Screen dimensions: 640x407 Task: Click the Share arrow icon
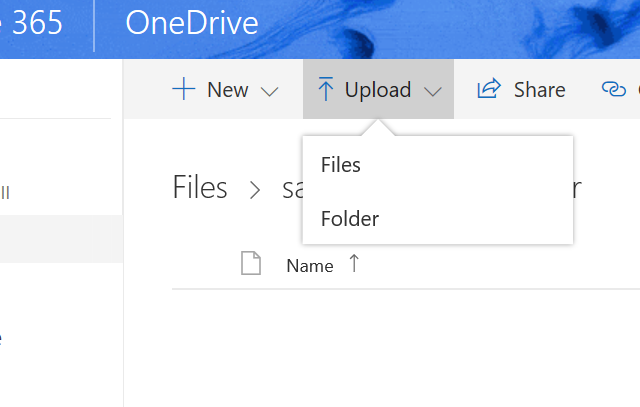pyautogui.click(x=489, y=90)
